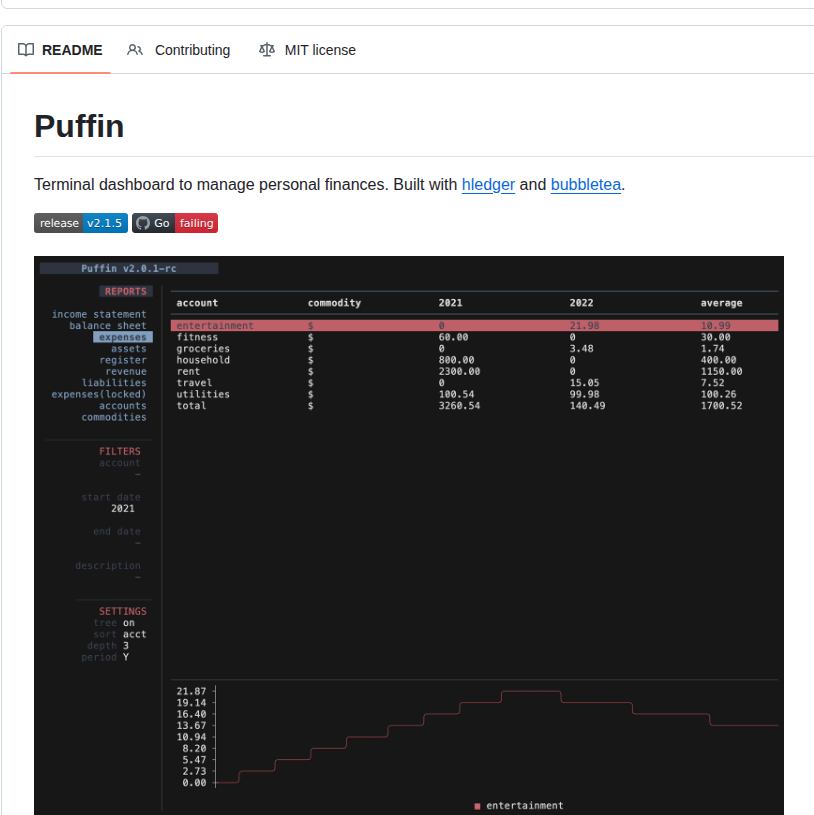The height and width of the screenshot is (815, 814).
Task: Click the balance scale icon beside MIT license
Action: pyautogui.click(x=267, y=50)
